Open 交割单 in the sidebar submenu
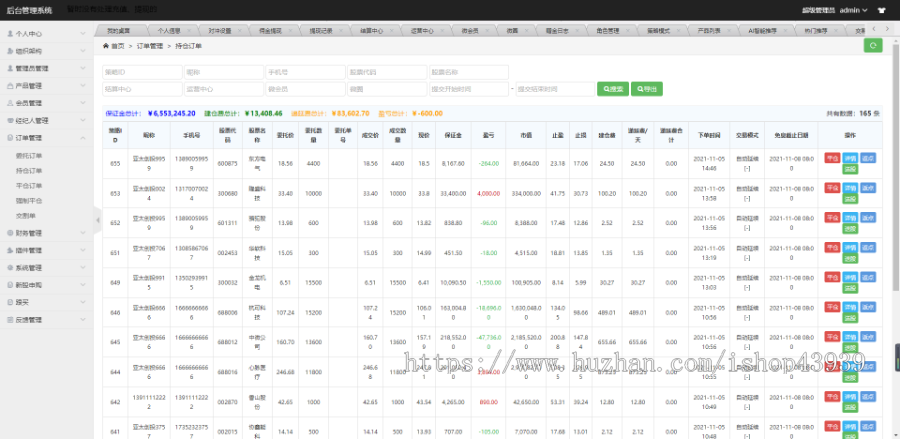900x439 pixels. coord(26,216)
